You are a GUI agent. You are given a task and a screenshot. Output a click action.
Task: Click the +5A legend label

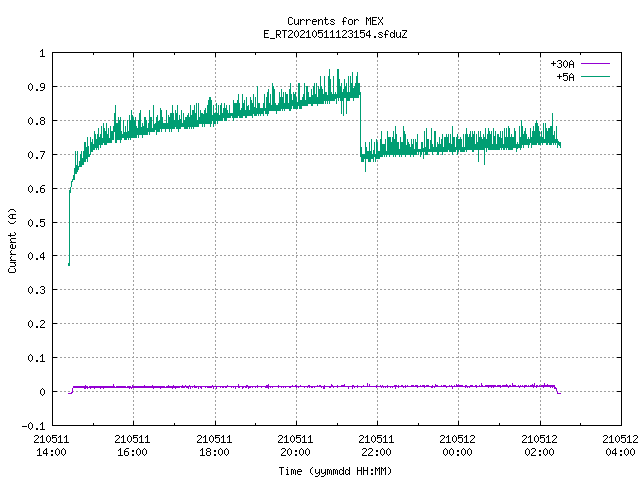[565, 77]
